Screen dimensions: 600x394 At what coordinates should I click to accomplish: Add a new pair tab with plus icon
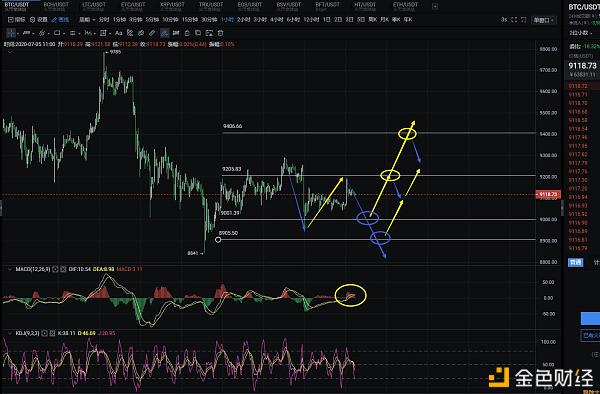coord(435,6)
